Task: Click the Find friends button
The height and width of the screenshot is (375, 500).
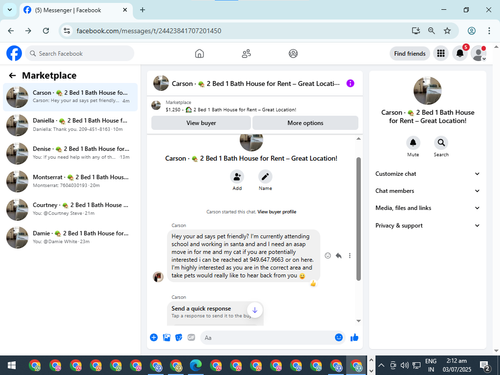Action: [410, 53]
